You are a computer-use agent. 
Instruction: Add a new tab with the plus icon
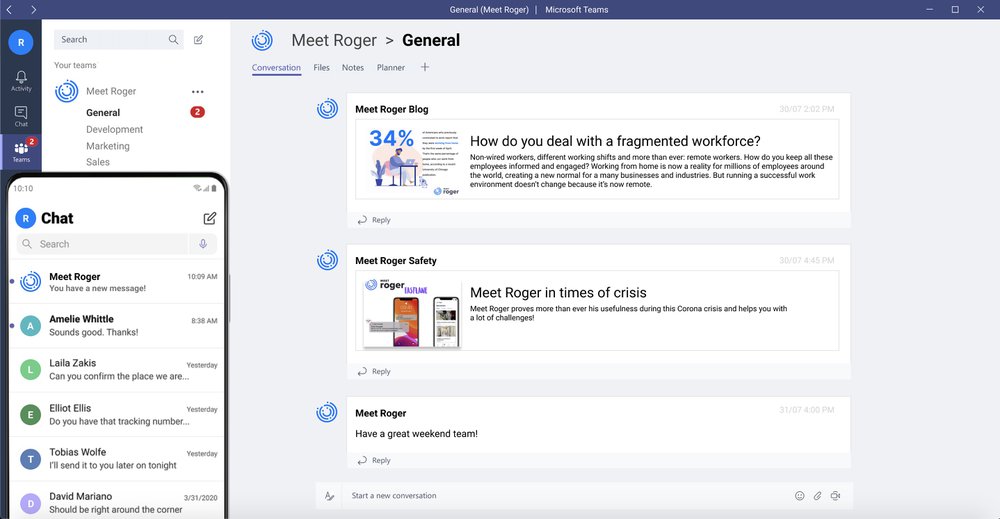pos(425,67)
